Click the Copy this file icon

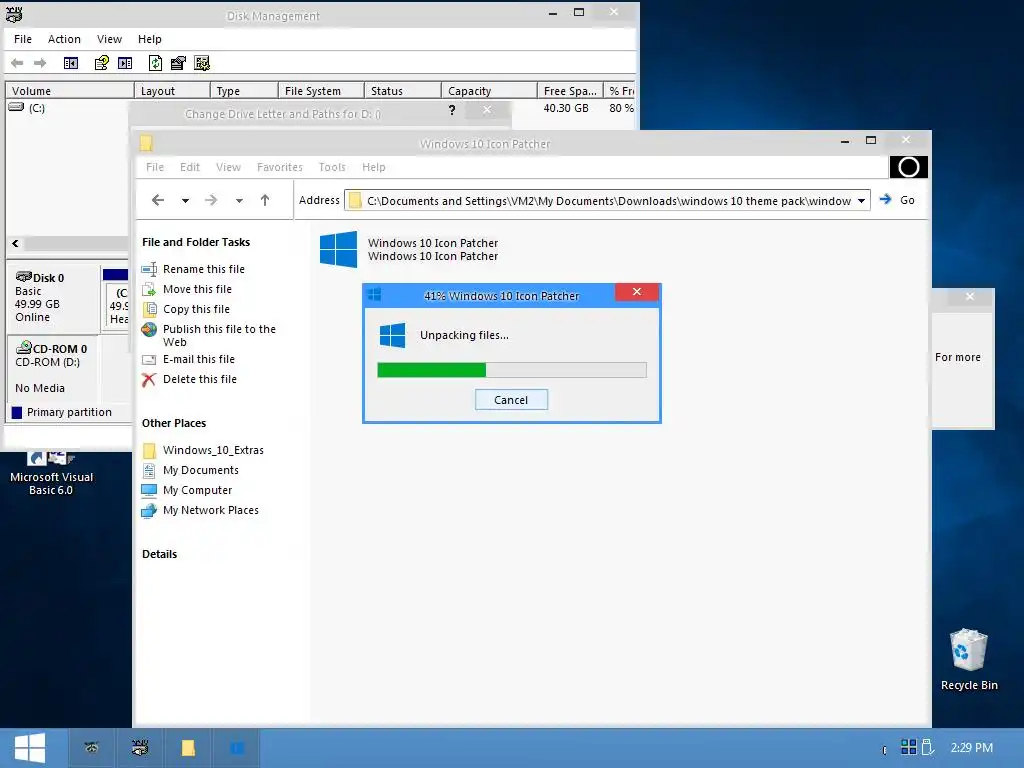[x=150, y=309]
